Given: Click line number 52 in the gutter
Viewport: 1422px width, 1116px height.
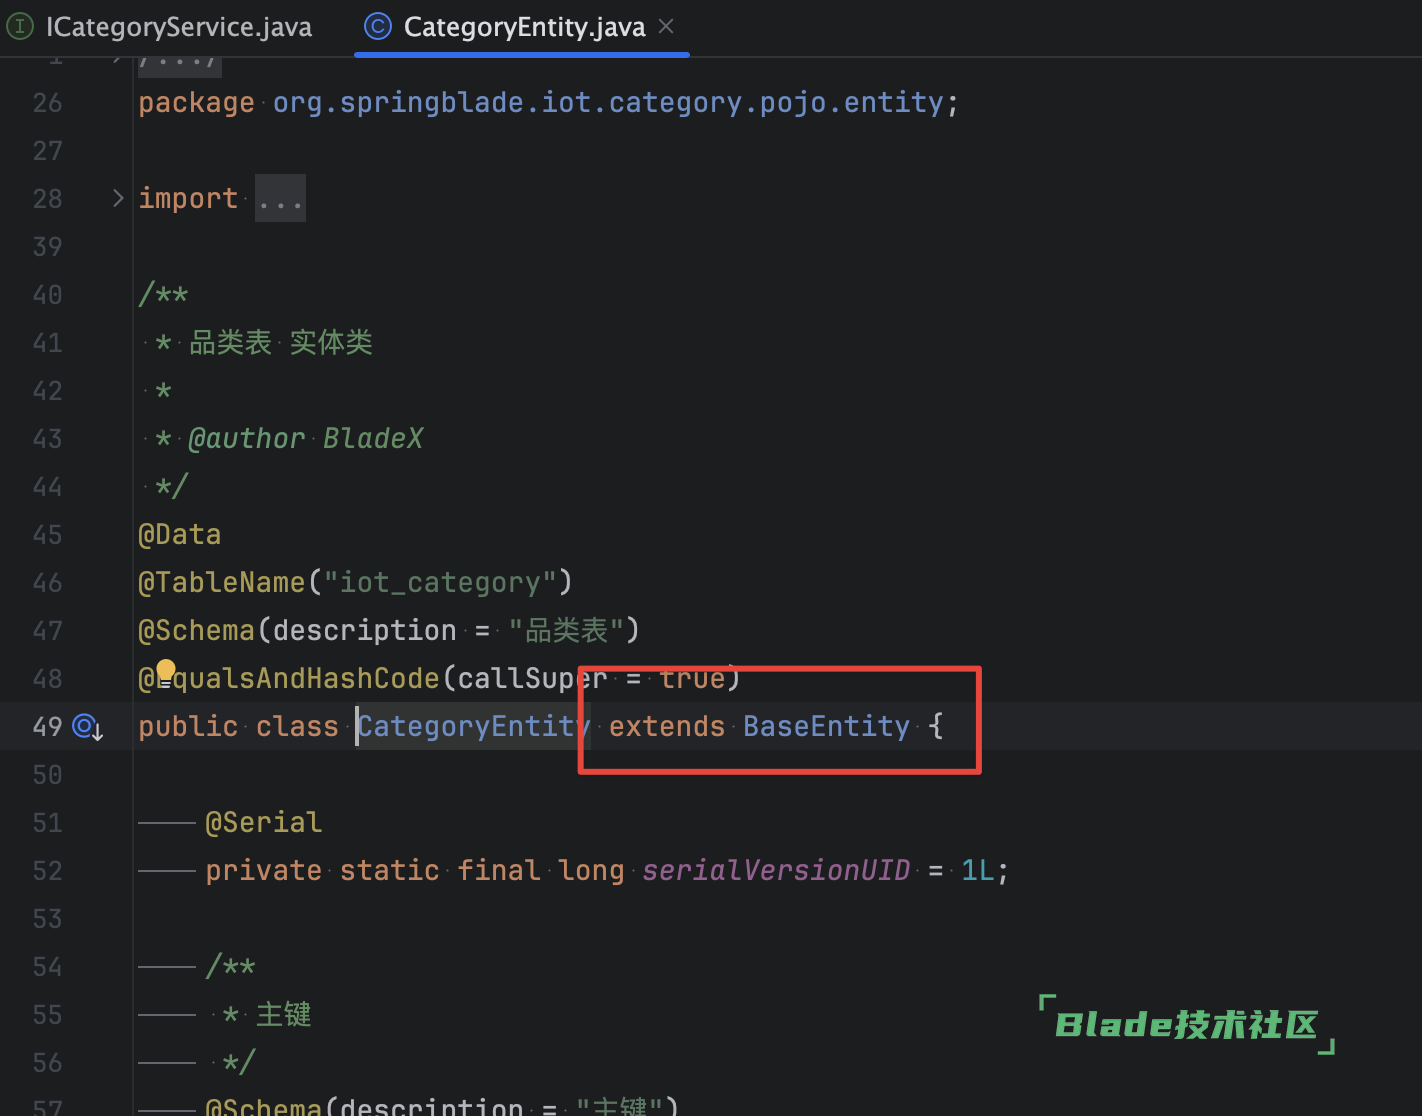Looking at the screenshot, I should [47, 871].
